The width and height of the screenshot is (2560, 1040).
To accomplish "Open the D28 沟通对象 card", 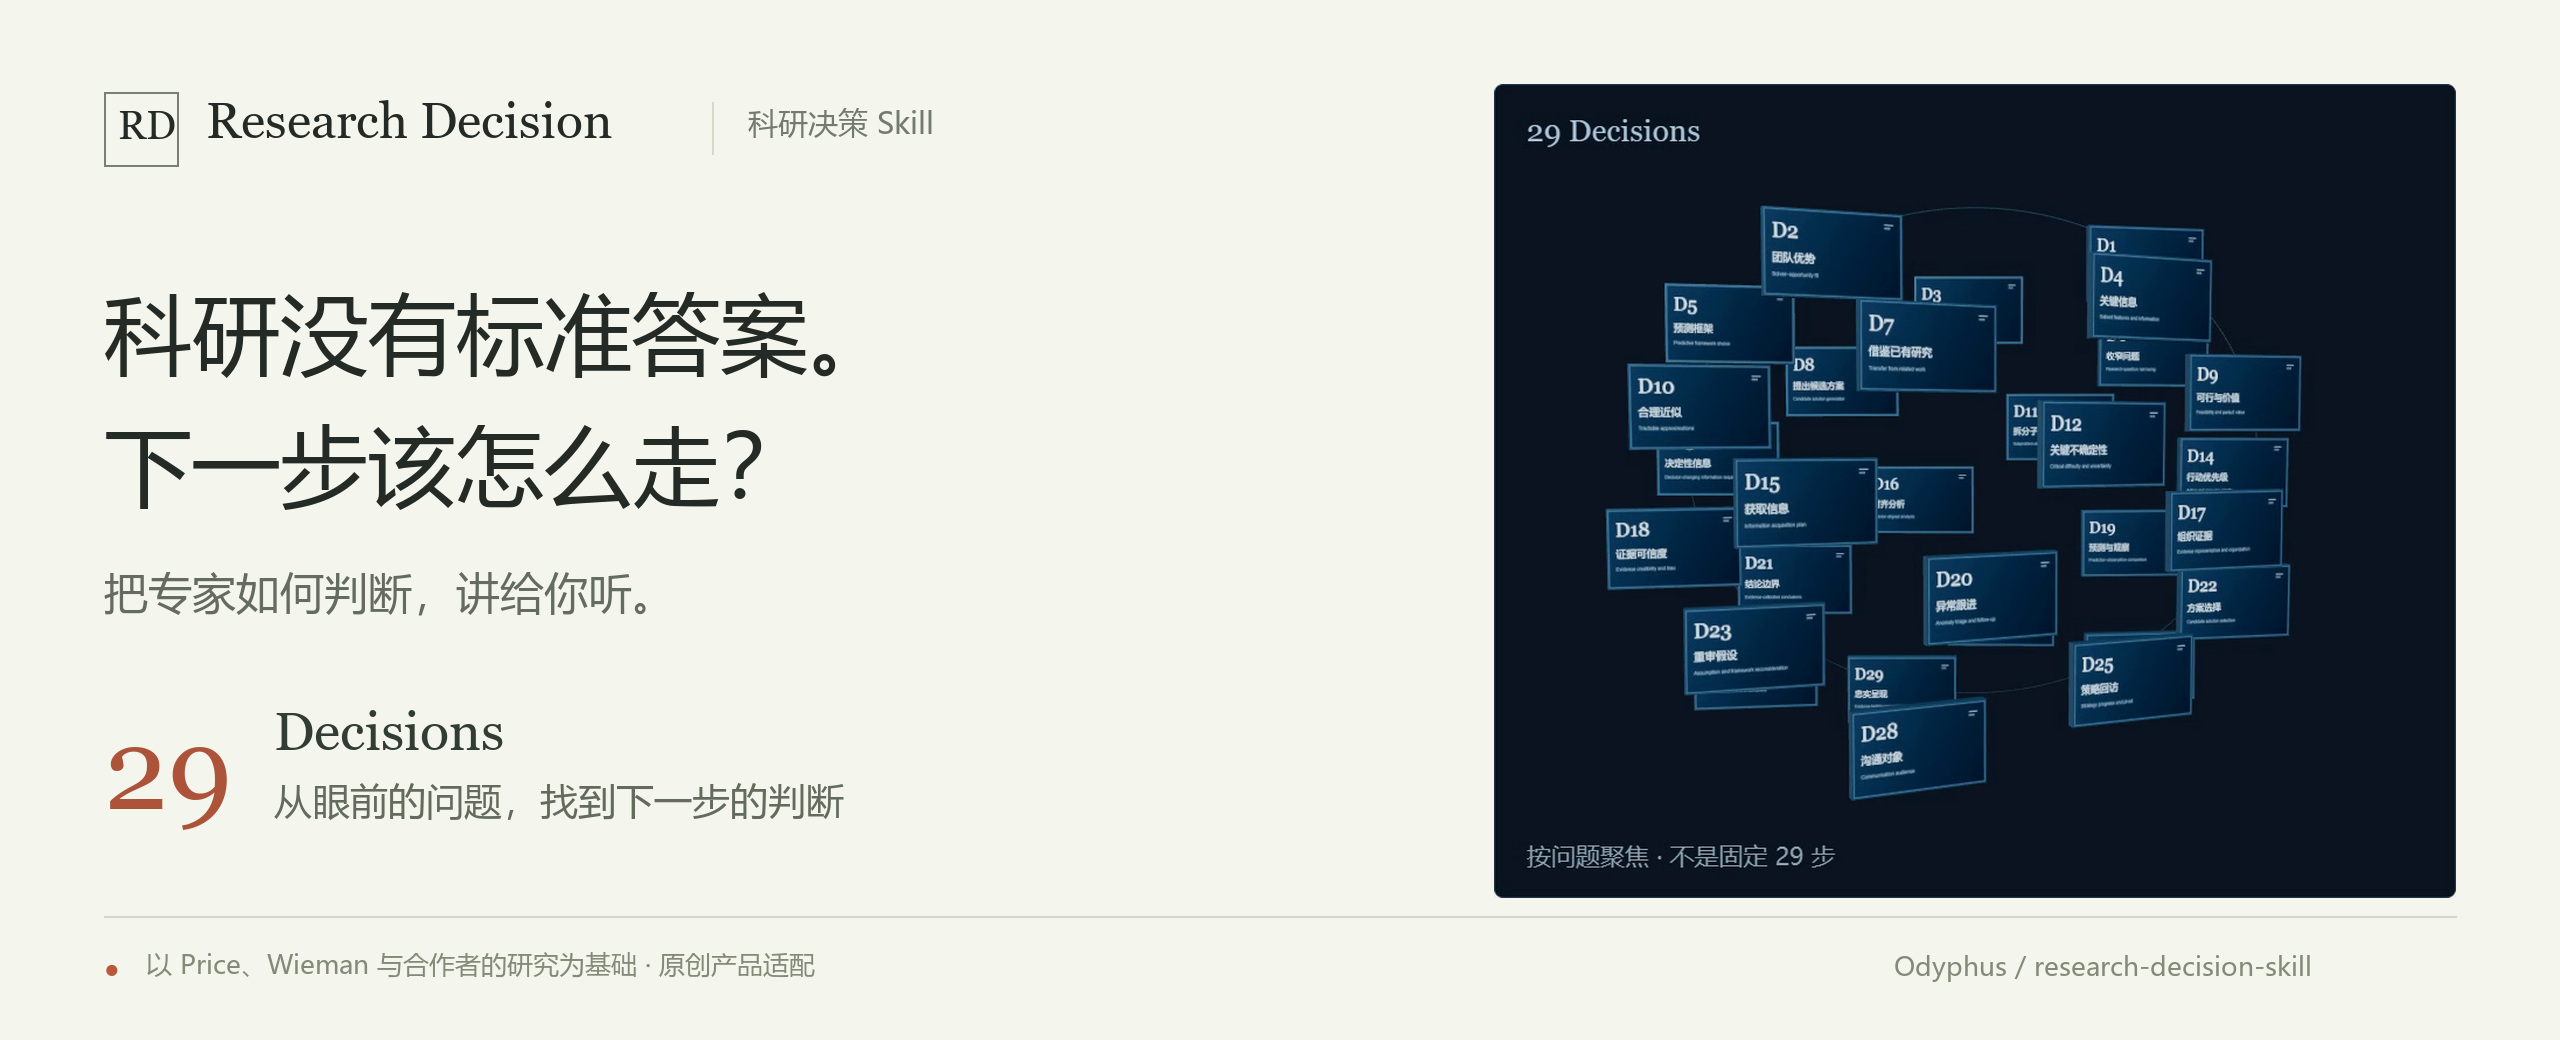I will pyautogui.click(x=1918, y=748).
